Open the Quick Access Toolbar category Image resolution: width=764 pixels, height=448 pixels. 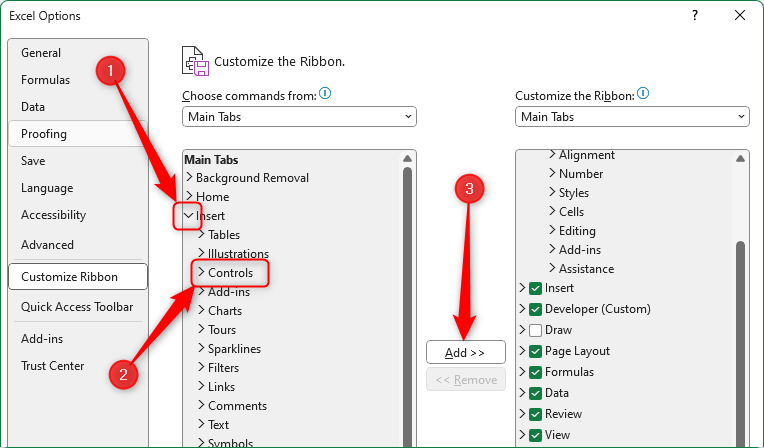tap(78, 307)
